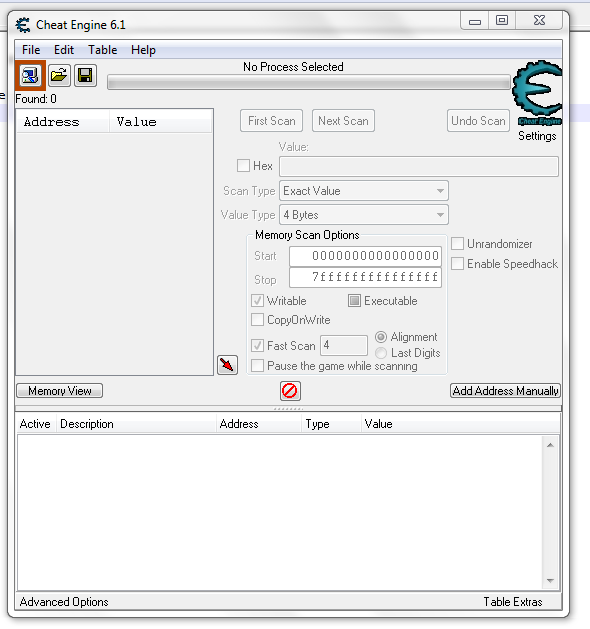
Task: Open Memory View
Action: pos(60,391)
